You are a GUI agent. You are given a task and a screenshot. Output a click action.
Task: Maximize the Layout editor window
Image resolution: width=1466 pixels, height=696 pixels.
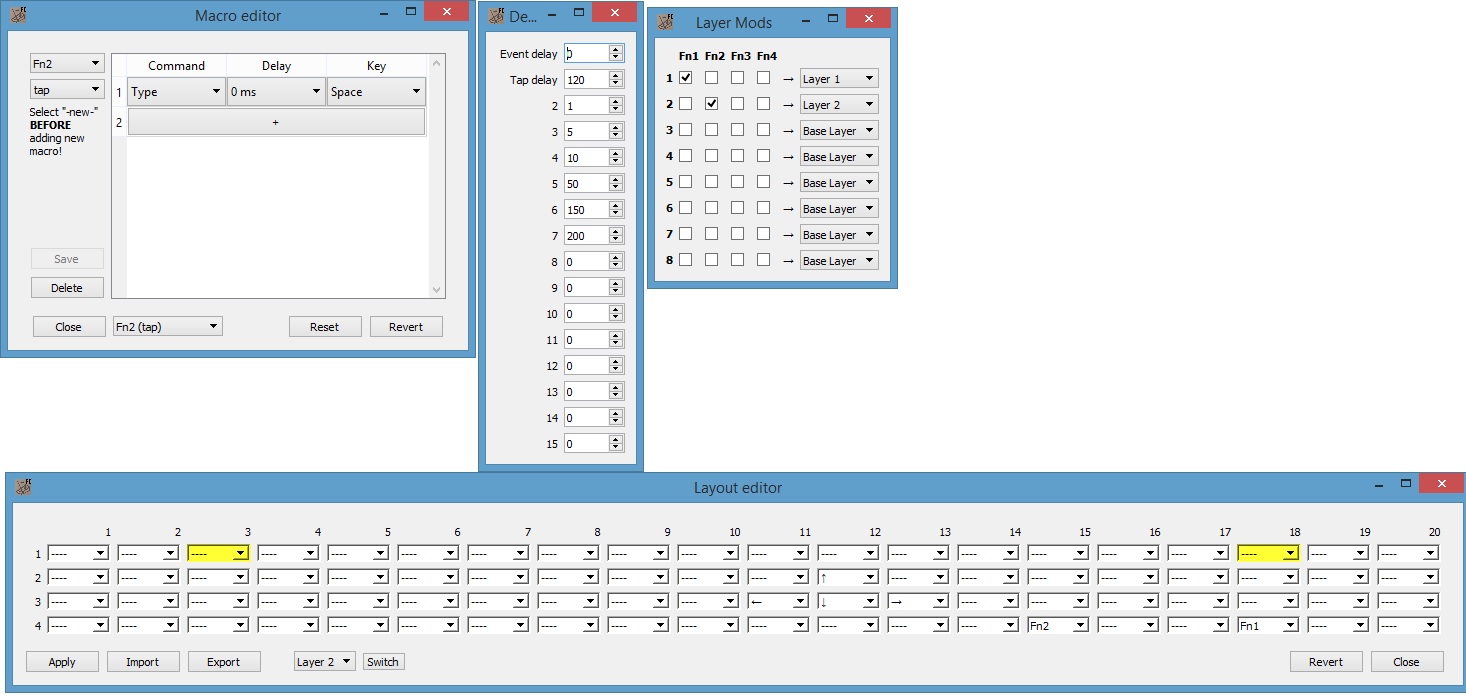click(x=1406, y=484)
